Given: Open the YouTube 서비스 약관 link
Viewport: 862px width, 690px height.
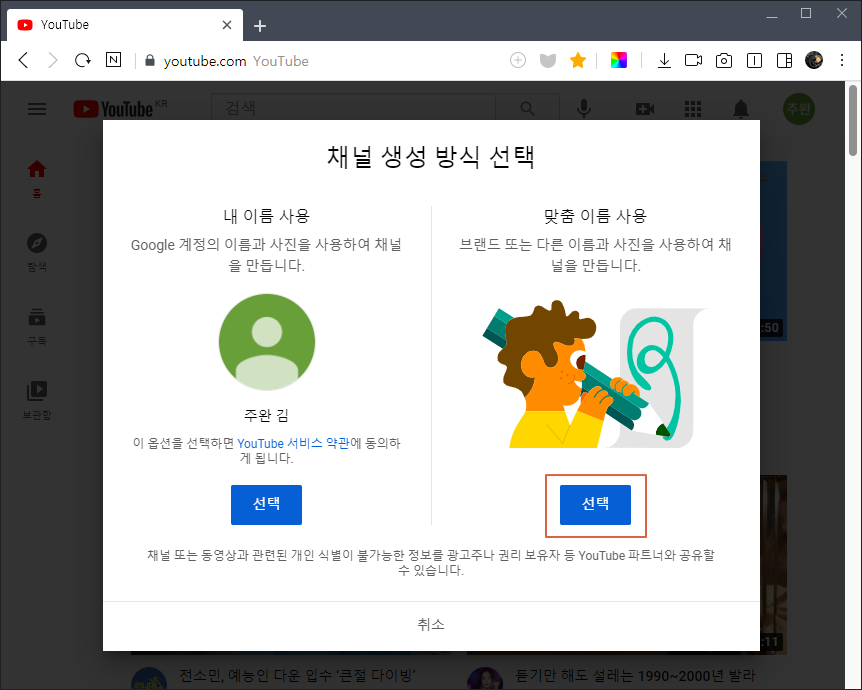Looking at the screenshot, I should [293, 443].
